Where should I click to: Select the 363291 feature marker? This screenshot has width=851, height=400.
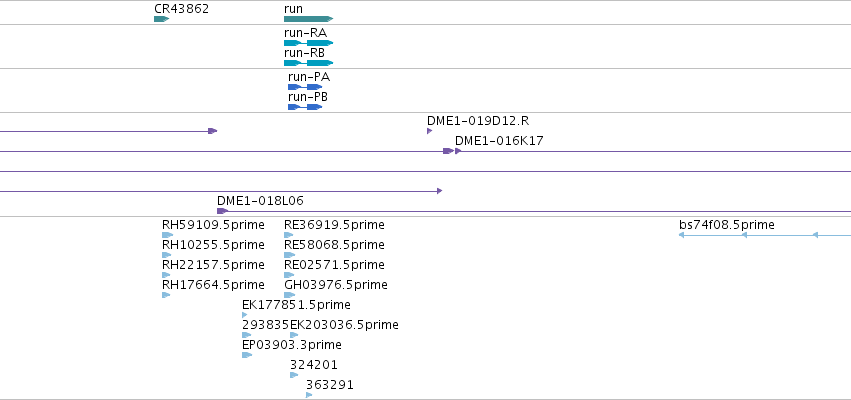point(309,395)
